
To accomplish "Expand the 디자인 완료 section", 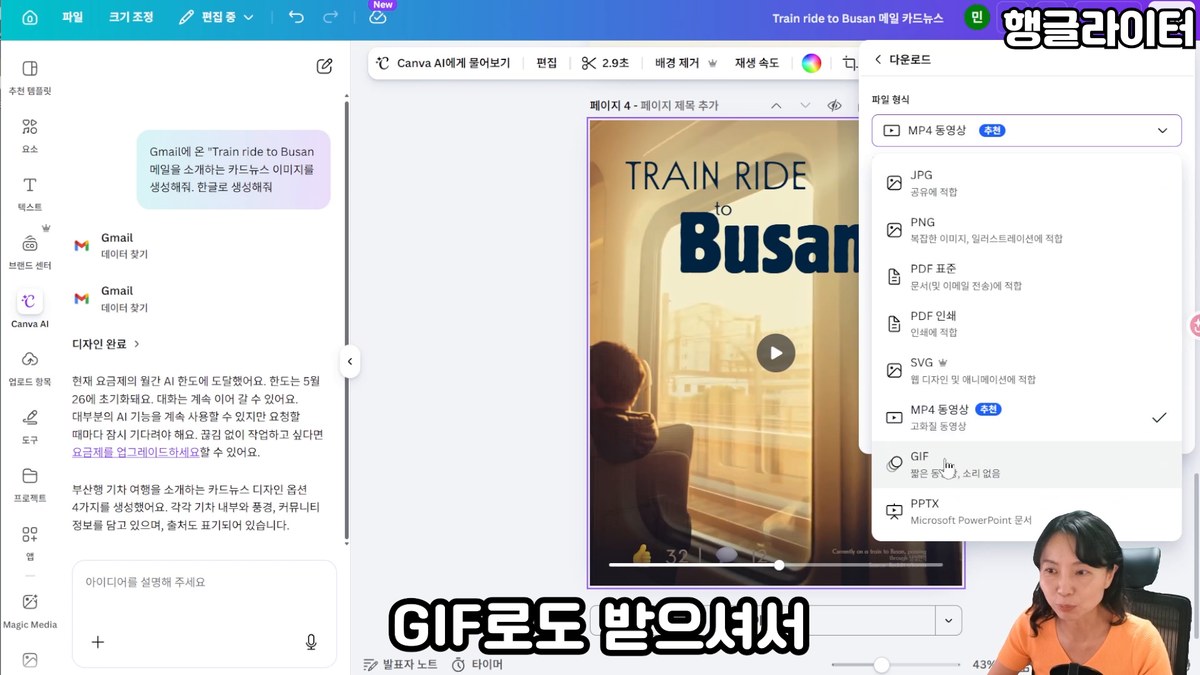I will coord(106,344).
